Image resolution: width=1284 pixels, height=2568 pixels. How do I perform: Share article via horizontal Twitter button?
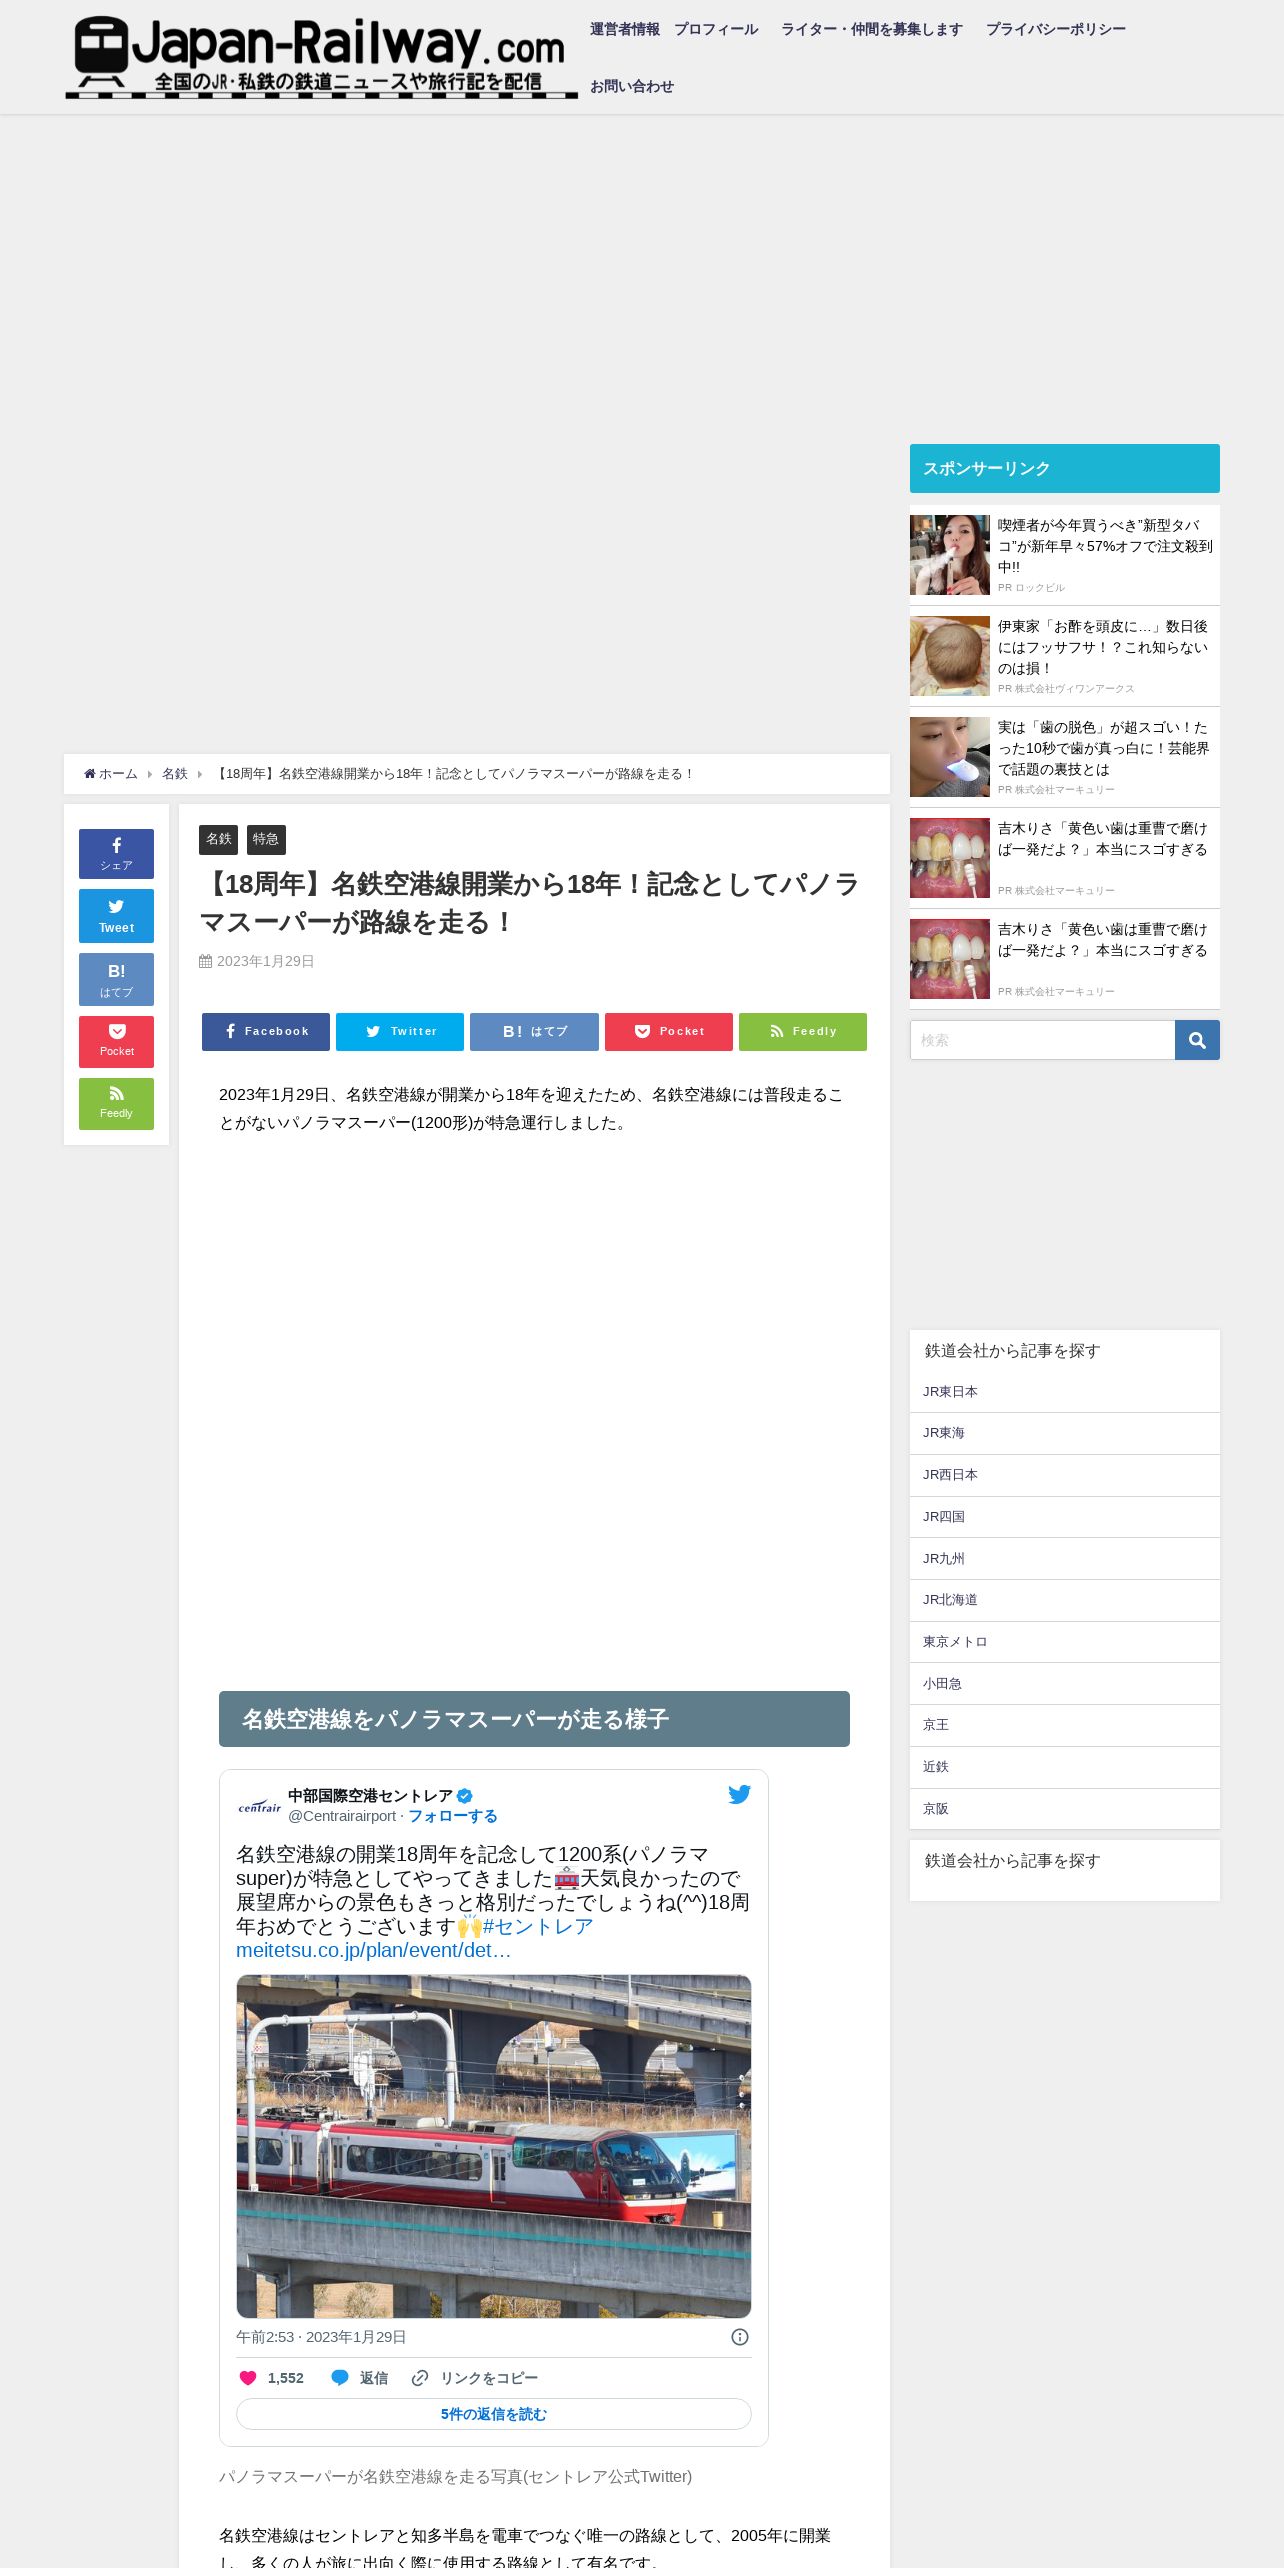(400, 1032)
